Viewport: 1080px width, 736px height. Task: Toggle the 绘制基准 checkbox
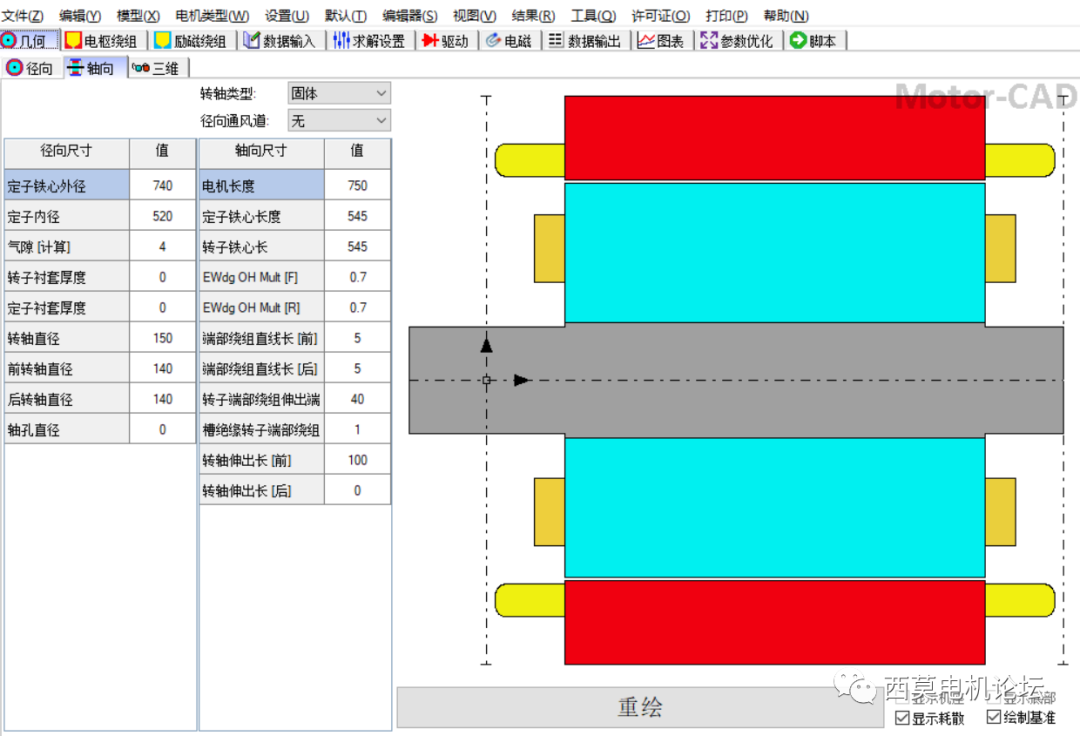[993, 717]
